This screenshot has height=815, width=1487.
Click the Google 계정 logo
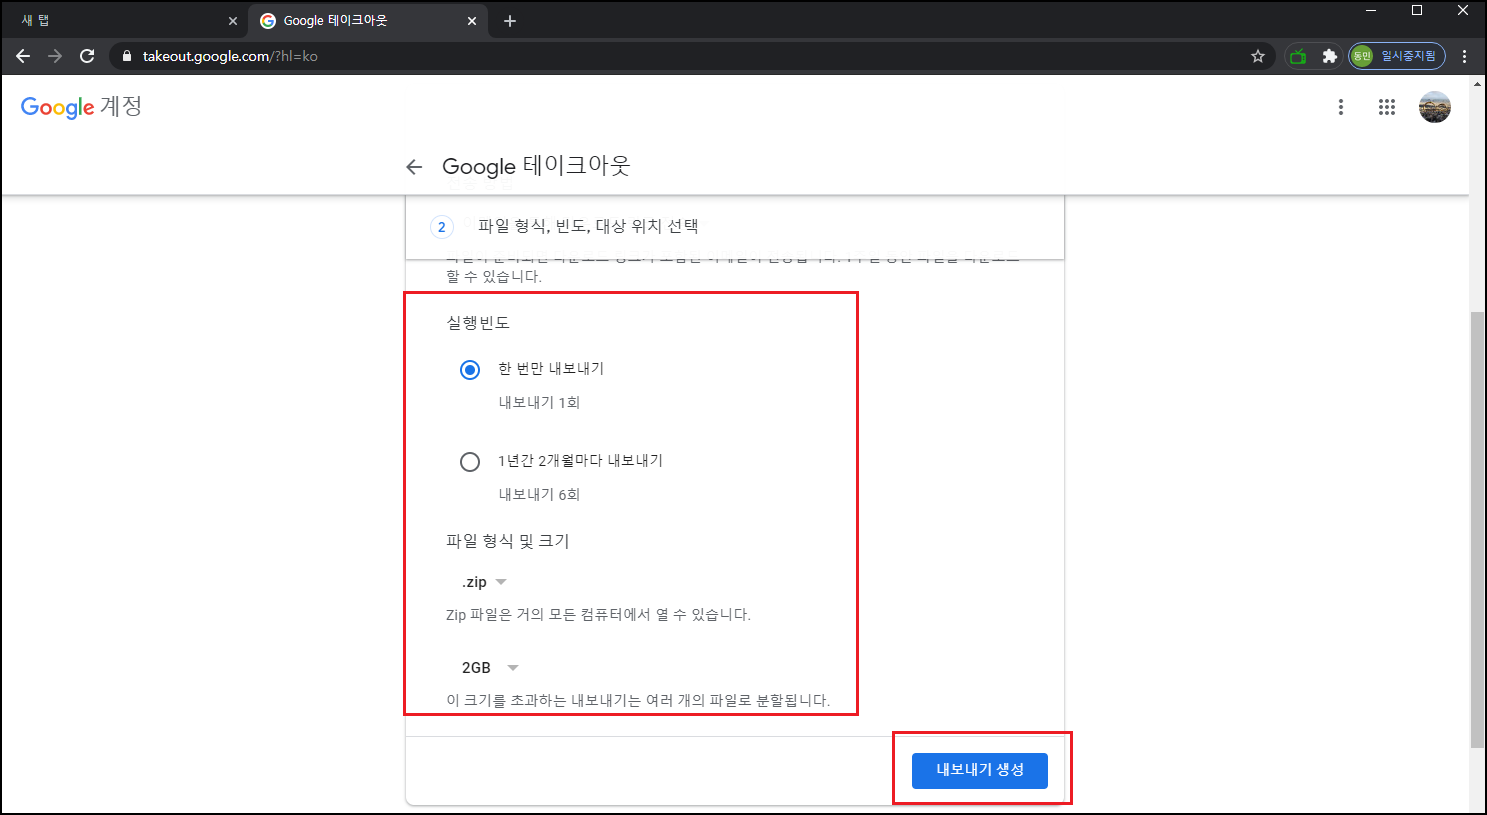coord(81,107)
